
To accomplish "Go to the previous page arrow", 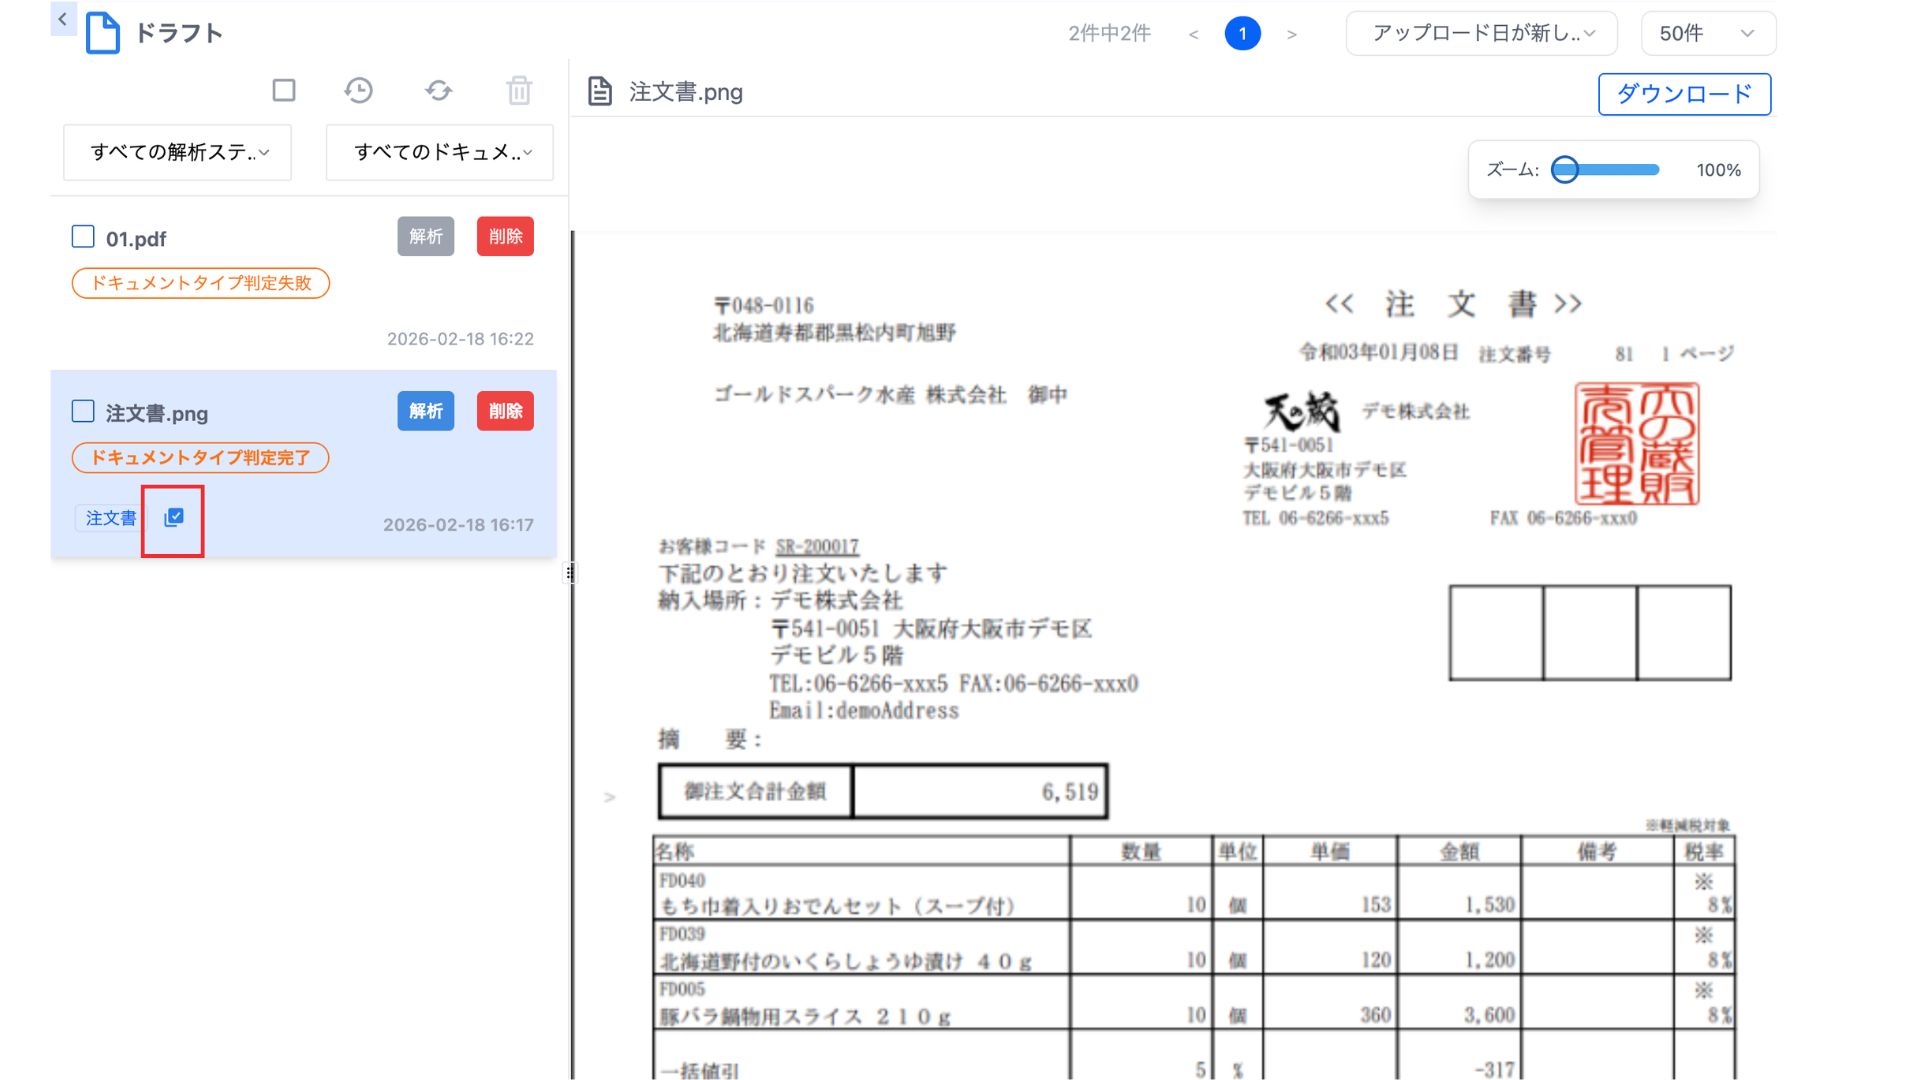I will [x=1193, y=34].
